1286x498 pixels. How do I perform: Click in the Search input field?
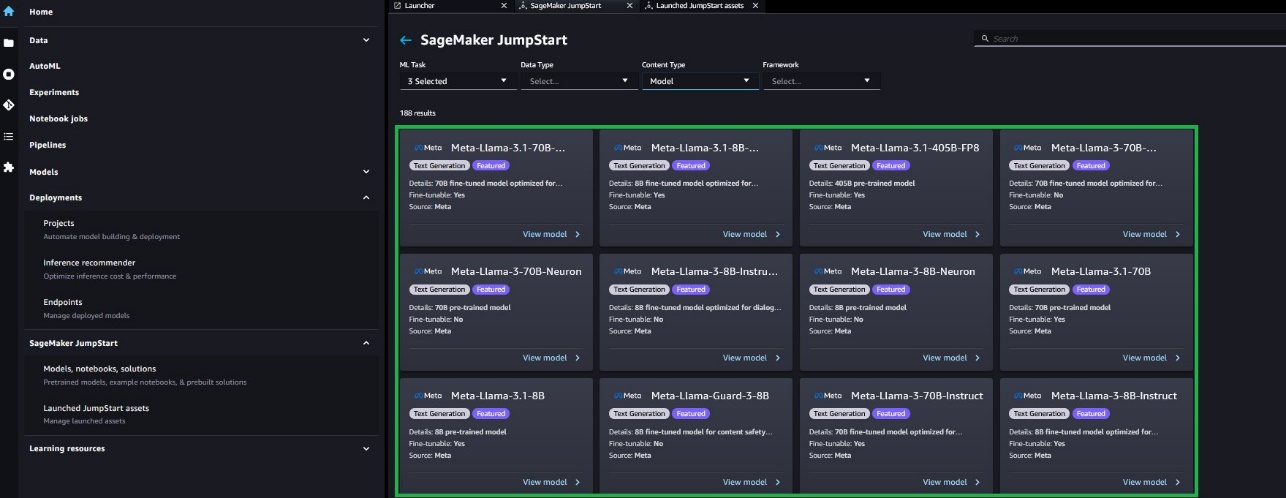1130,39
